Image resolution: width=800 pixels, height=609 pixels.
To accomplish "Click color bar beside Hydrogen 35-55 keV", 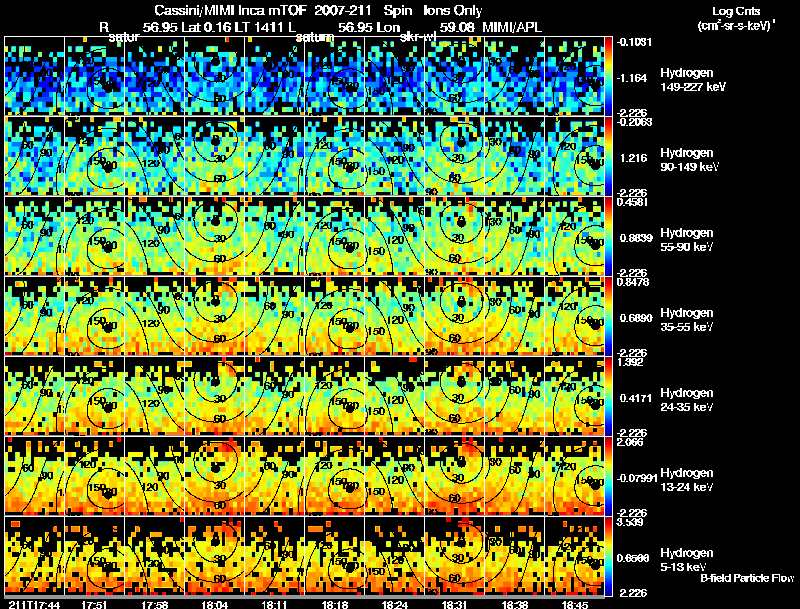I will pos(608,316).
